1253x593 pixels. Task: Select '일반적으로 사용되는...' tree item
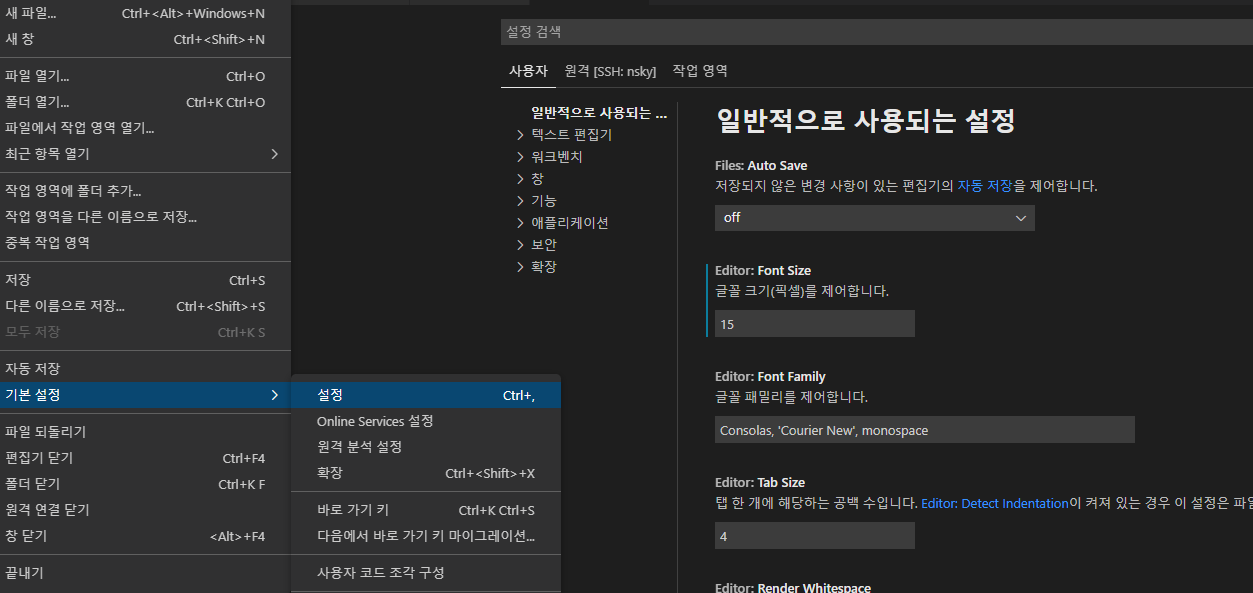pyautogui.click(x=599, y=113)
